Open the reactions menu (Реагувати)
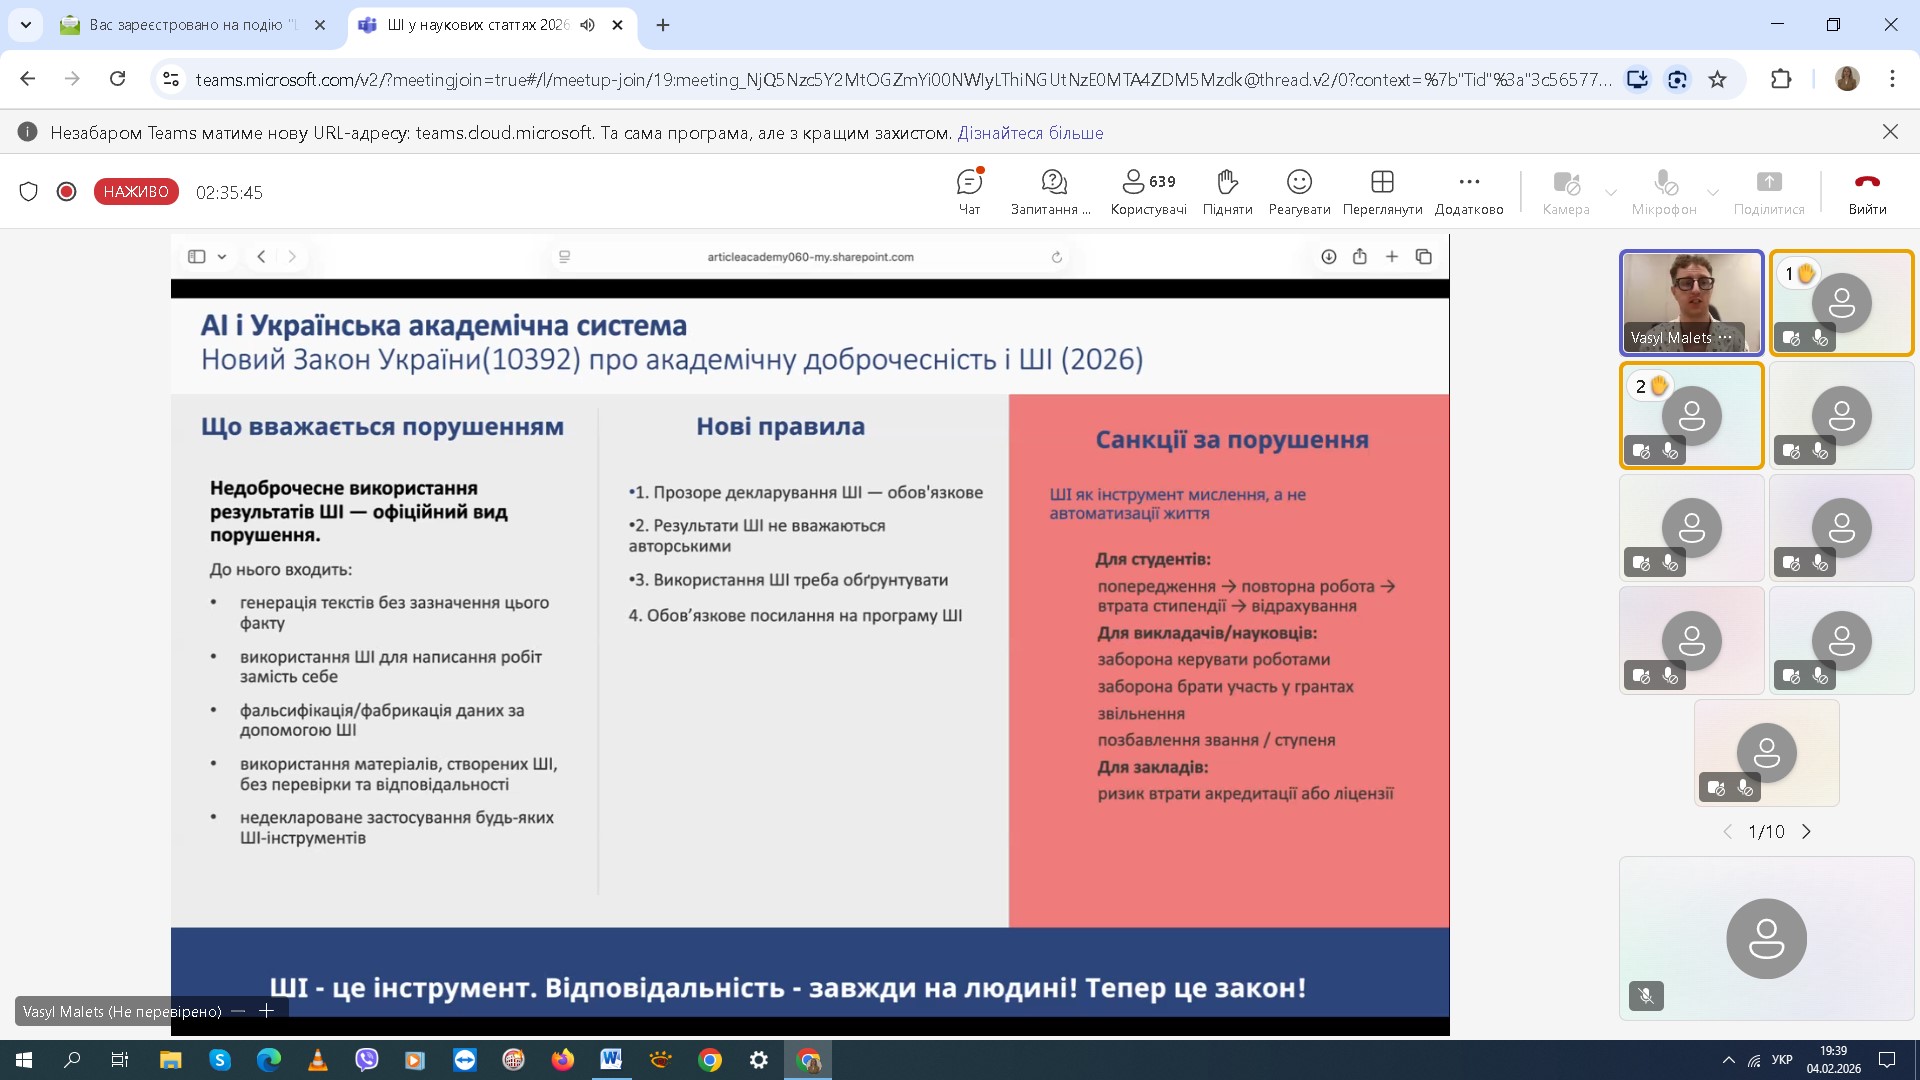Screen dimensions: 1920x1080 pyautogui.click(x=1298, y=191)
